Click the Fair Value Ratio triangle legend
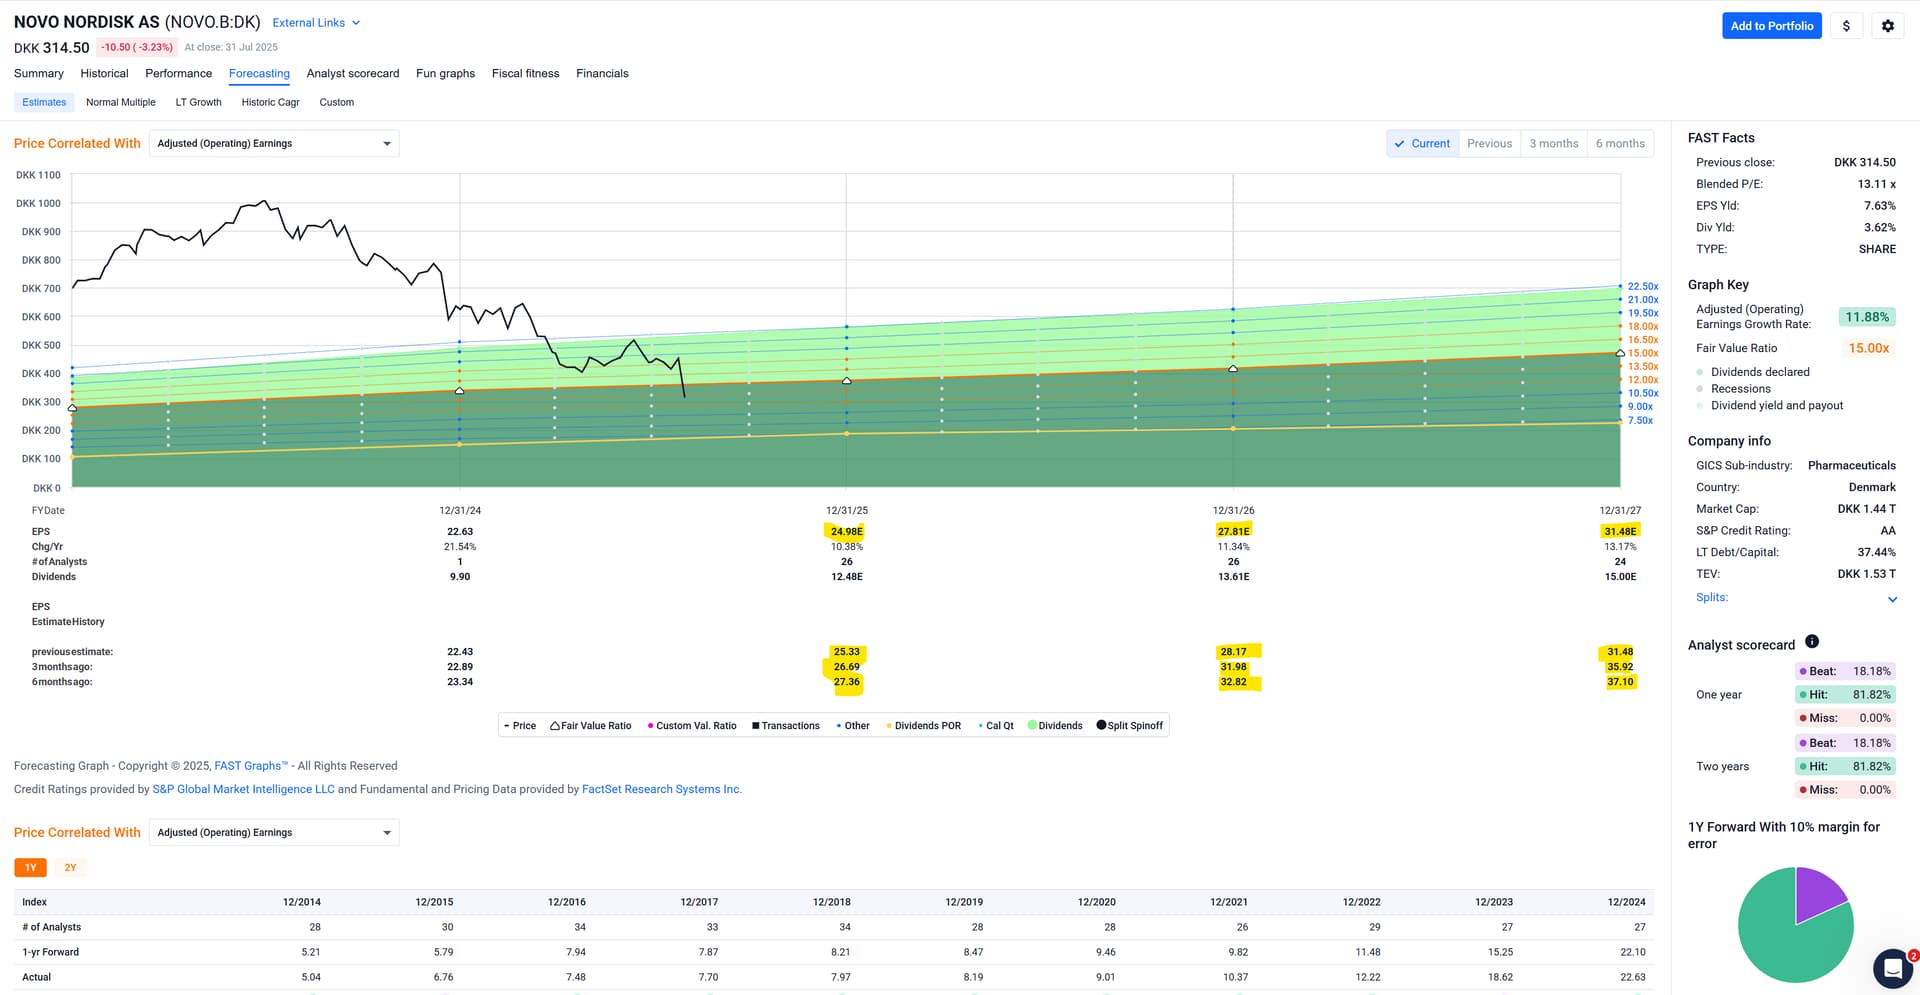This screenshot has height=995, width=1920. pos(555,726)
